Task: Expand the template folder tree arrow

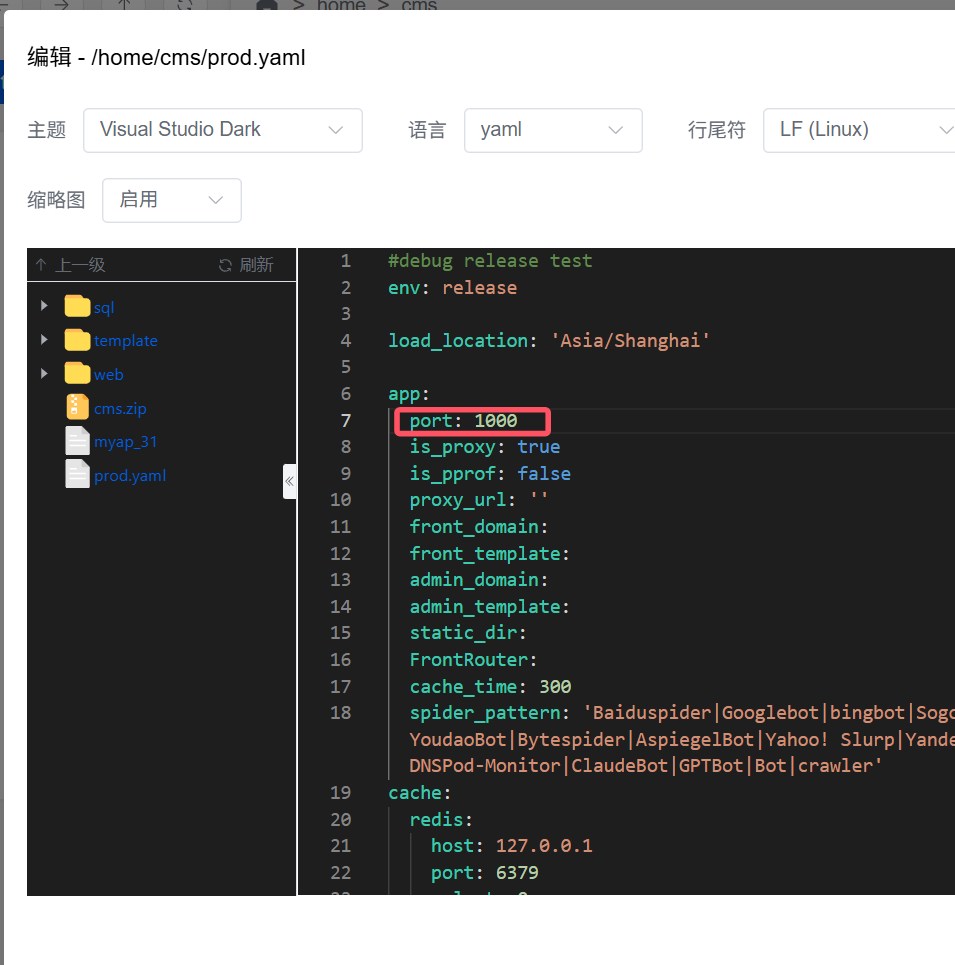Action: coord(44,340)
